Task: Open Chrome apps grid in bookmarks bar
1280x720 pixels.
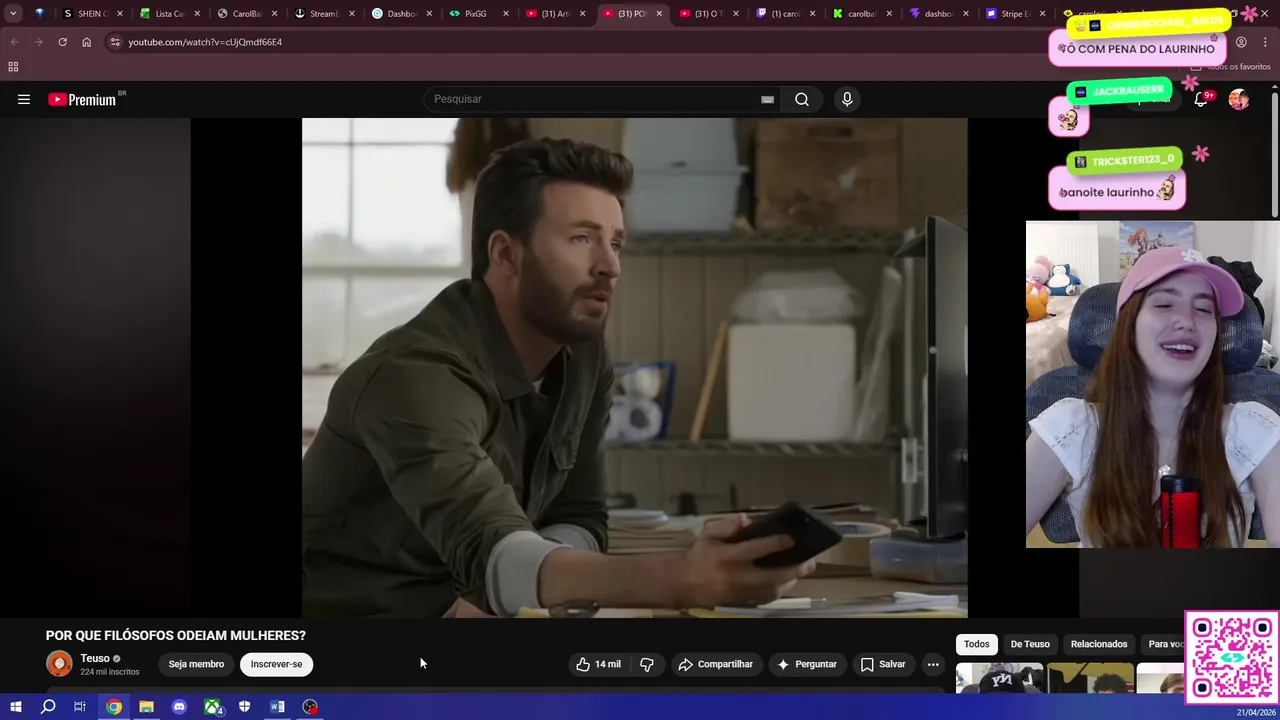Action: tap(13, 67)
